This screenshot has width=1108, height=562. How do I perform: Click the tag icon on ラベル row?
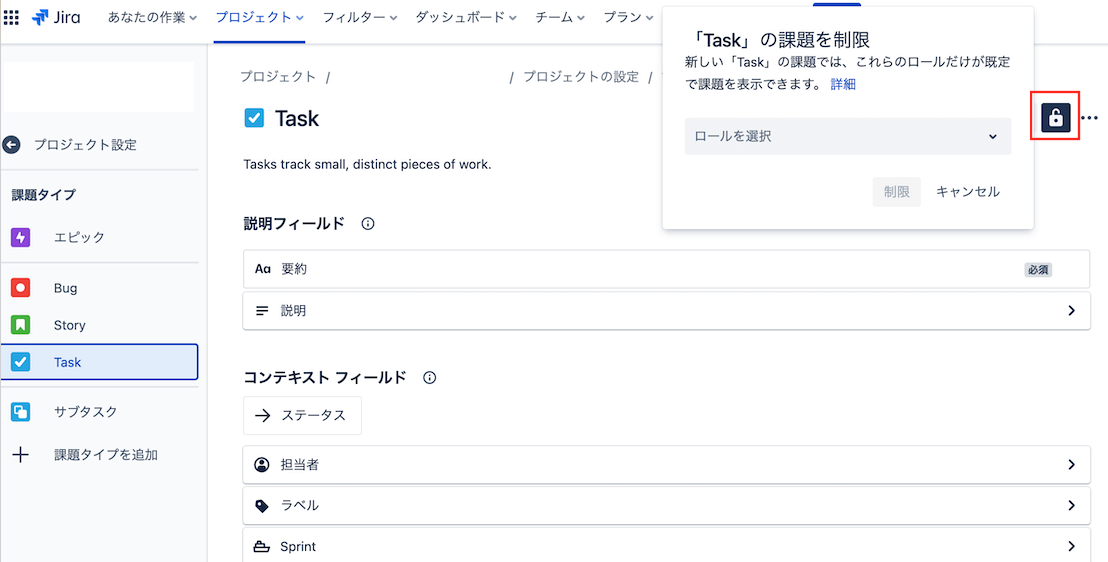point(261,505)
